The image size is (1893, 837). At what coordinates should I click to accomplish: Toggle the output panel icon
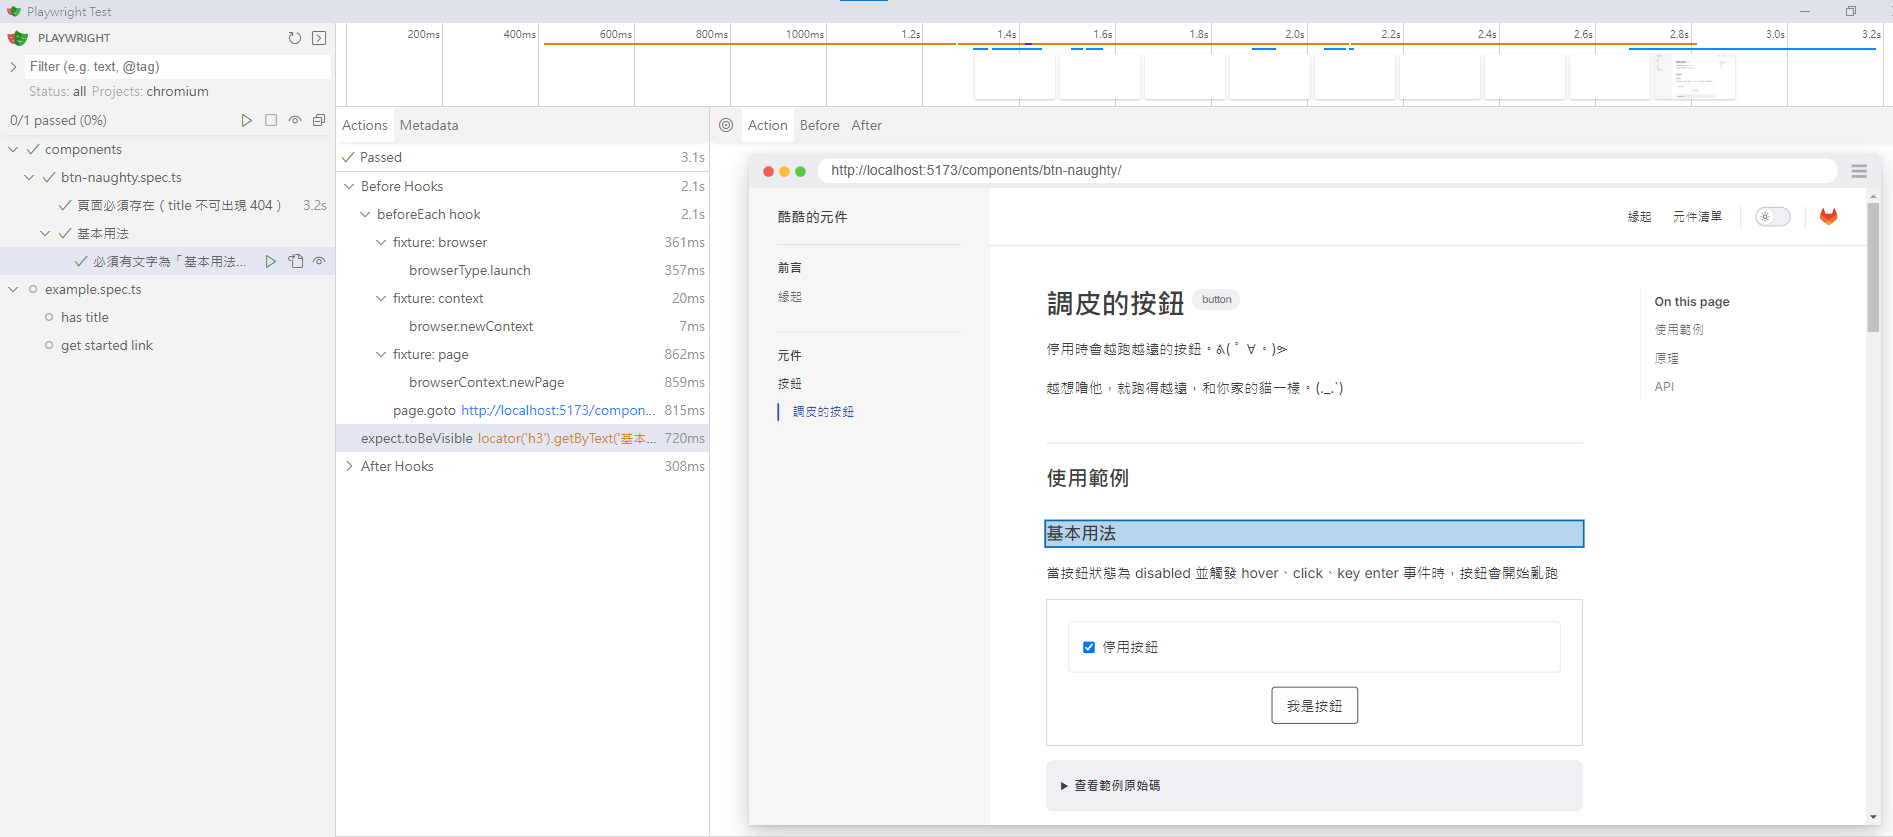pyautogui.click(x=319, y=38)
